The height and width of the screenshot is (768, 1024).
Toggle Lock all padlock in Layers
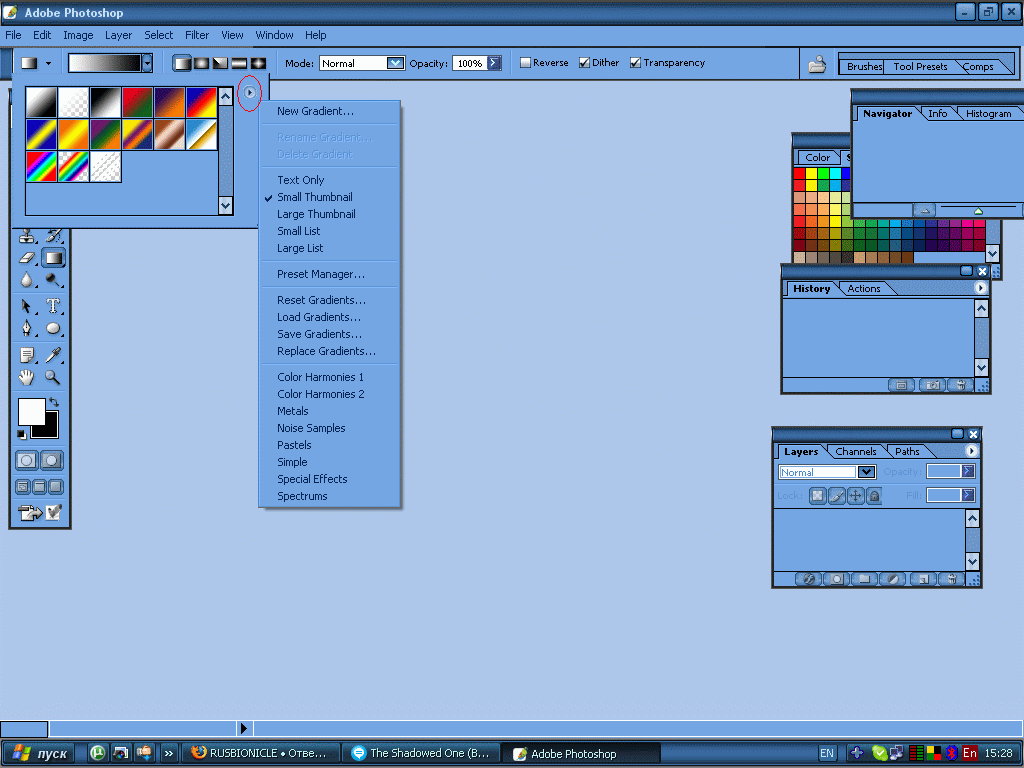pos(874,496)
